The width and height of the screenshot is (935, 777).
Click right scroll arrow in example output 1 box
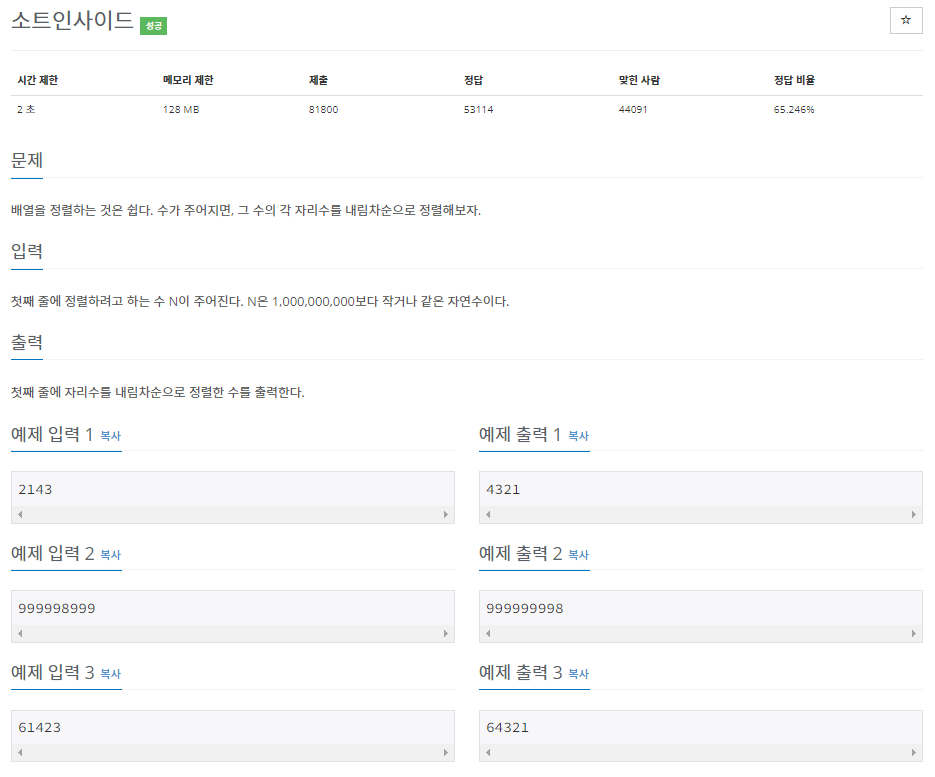[914, 514]
